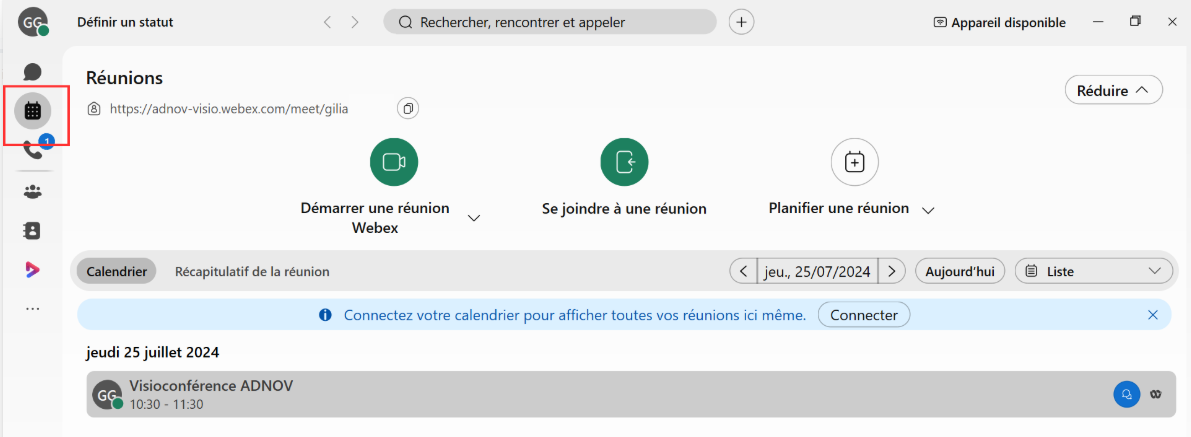This screenshot has height=437, width=1191.
Task: Click the green Démarrer une réunion icon
Action: [393, 162]
